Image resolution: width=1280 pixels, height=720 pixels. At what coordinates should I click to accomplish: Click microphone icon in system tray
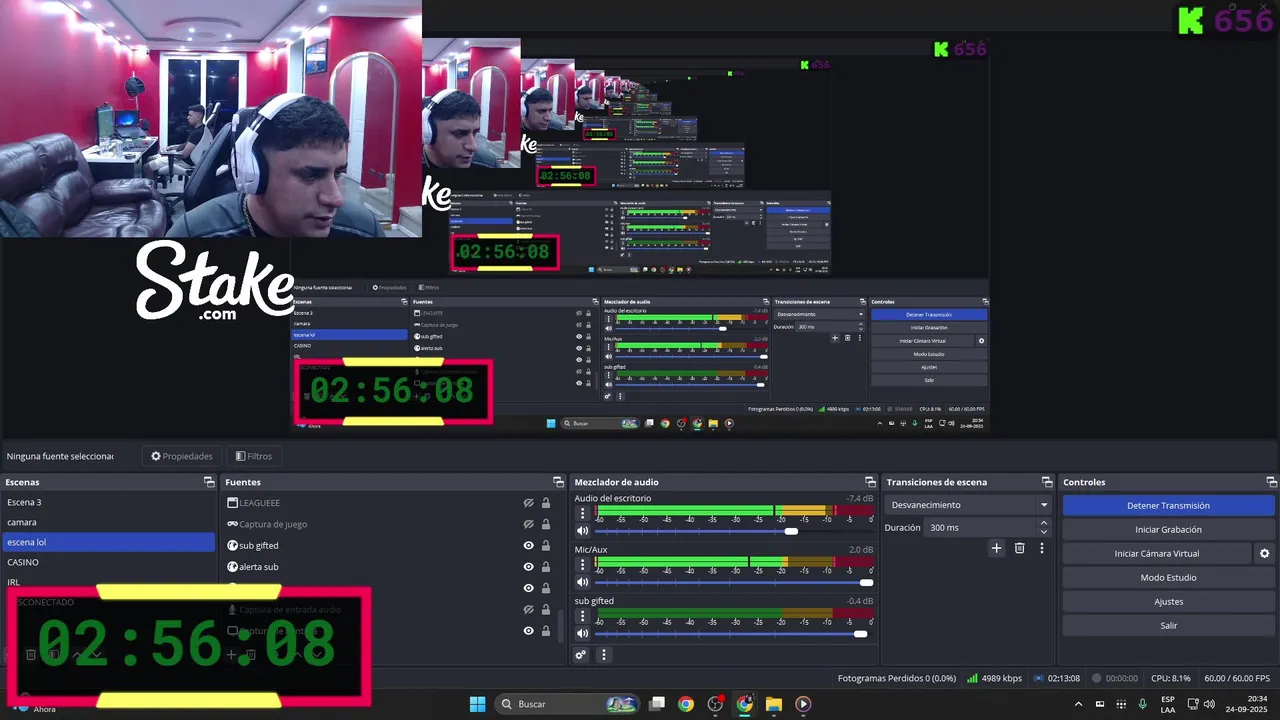(x=1142, y=704)
